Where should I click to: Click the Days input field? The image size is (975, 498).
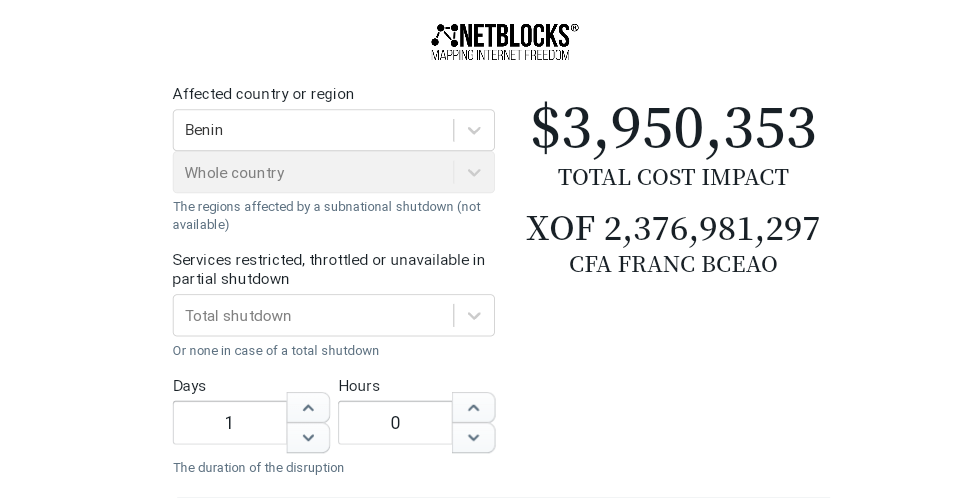230,423
